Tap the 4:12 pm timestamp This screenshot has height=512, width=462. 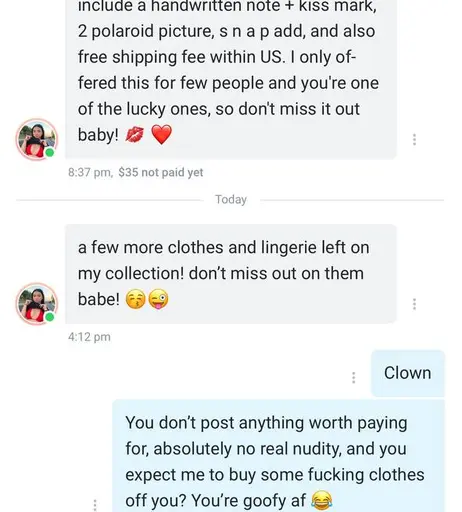(89, 337)
